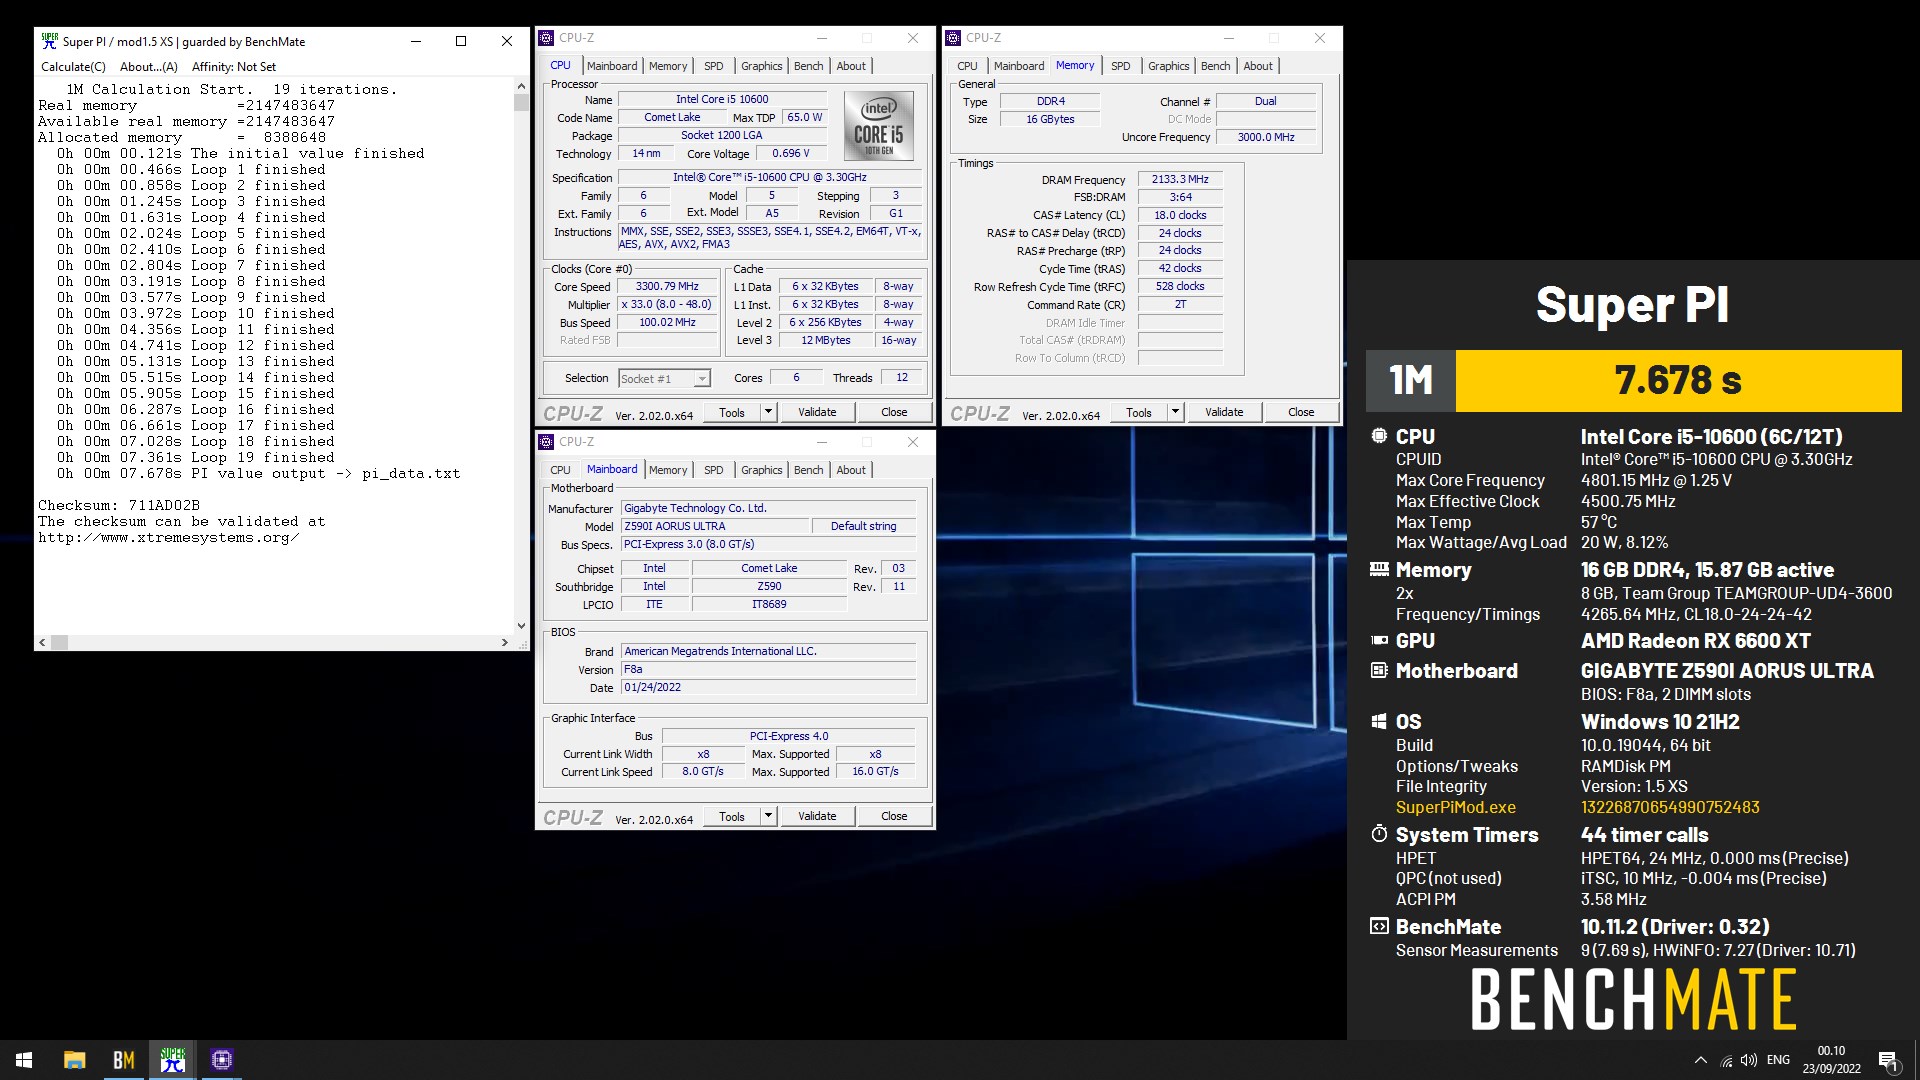Click Validate in the Memory window

tap(1224, 412)
